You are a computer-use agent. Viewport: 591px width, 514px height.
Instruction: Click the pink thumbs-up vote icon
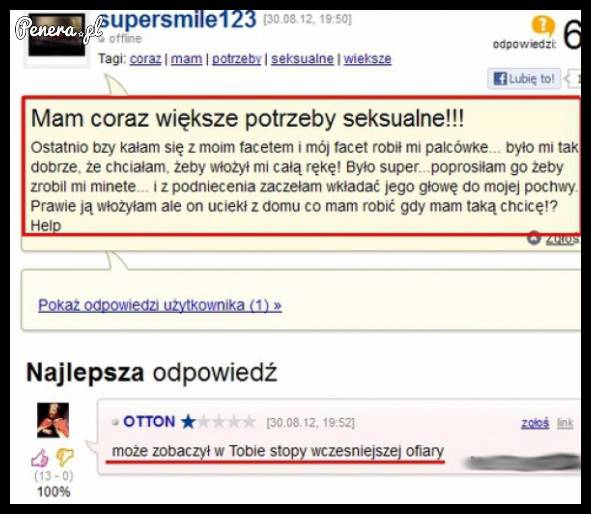point(40,458)
